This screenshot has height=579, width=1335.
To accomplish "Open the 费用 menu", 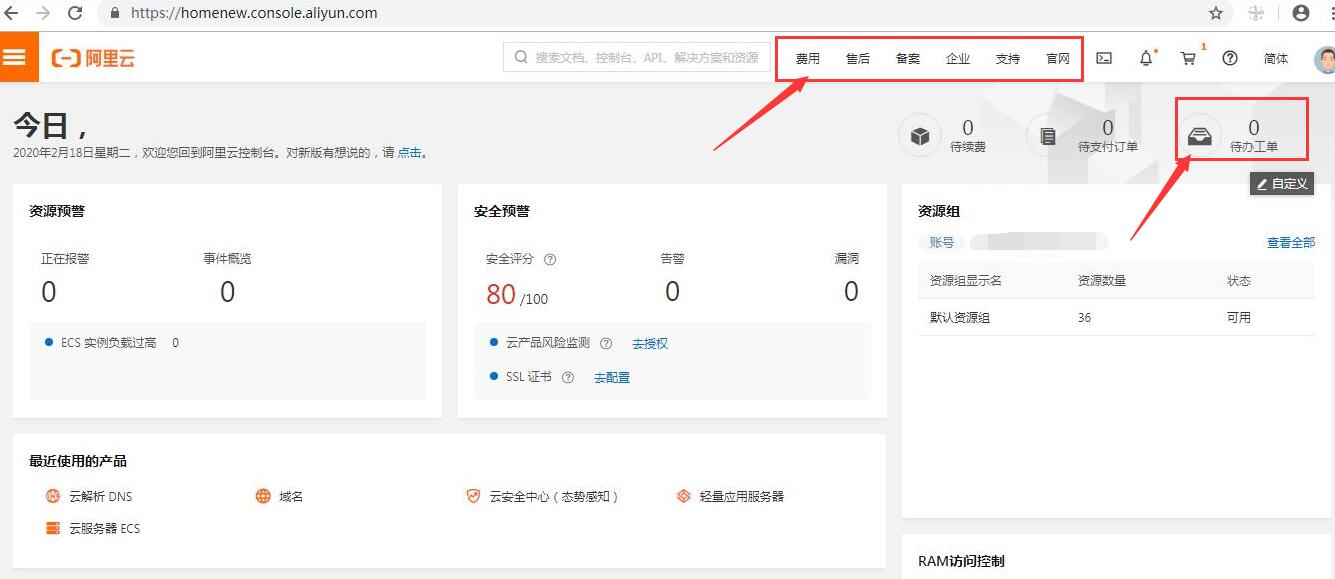I will tap(807, 59).
